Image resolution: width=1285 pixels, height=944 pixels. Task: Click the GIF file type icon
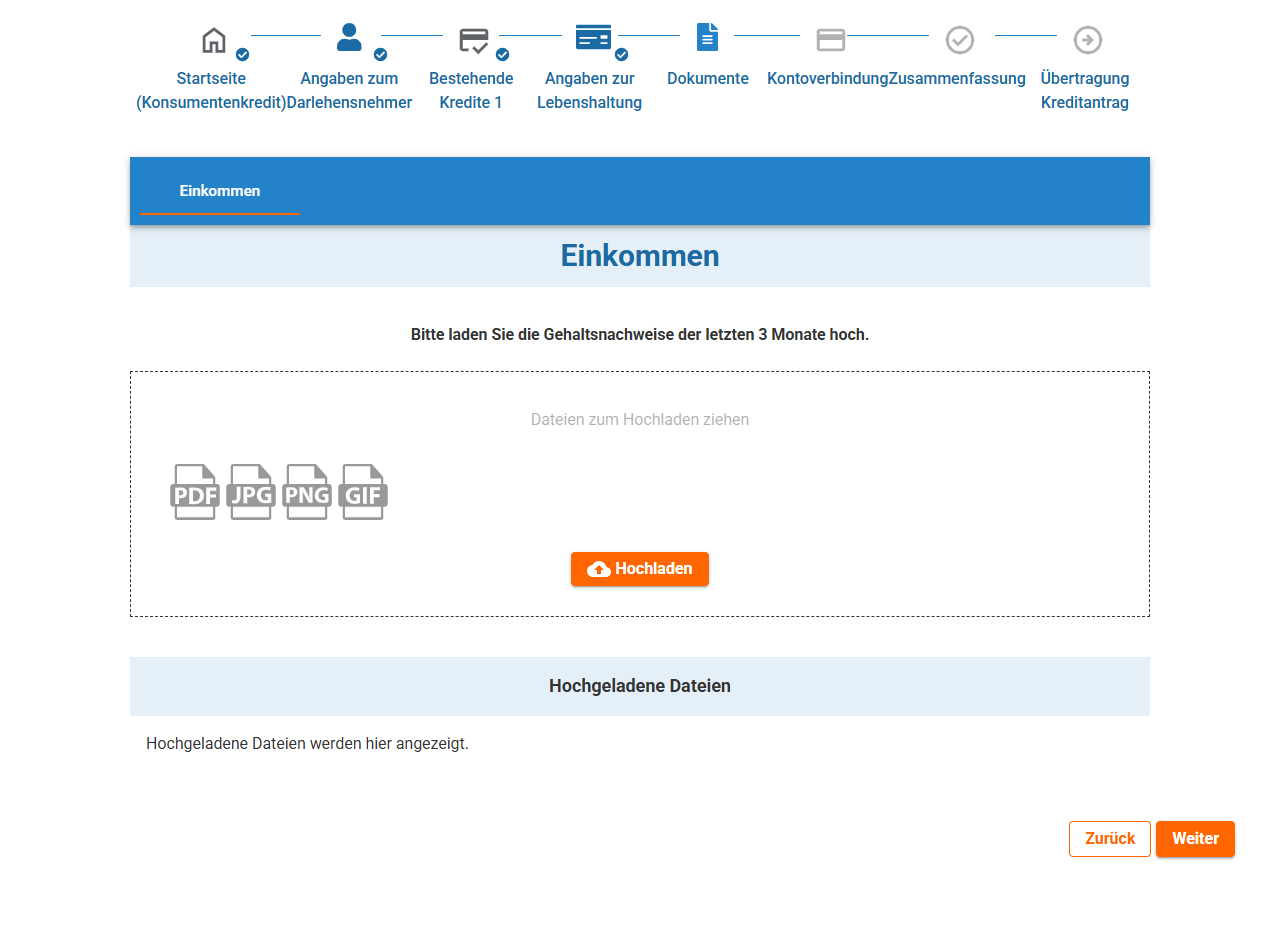pyautogui.click(x=363, y=492)
